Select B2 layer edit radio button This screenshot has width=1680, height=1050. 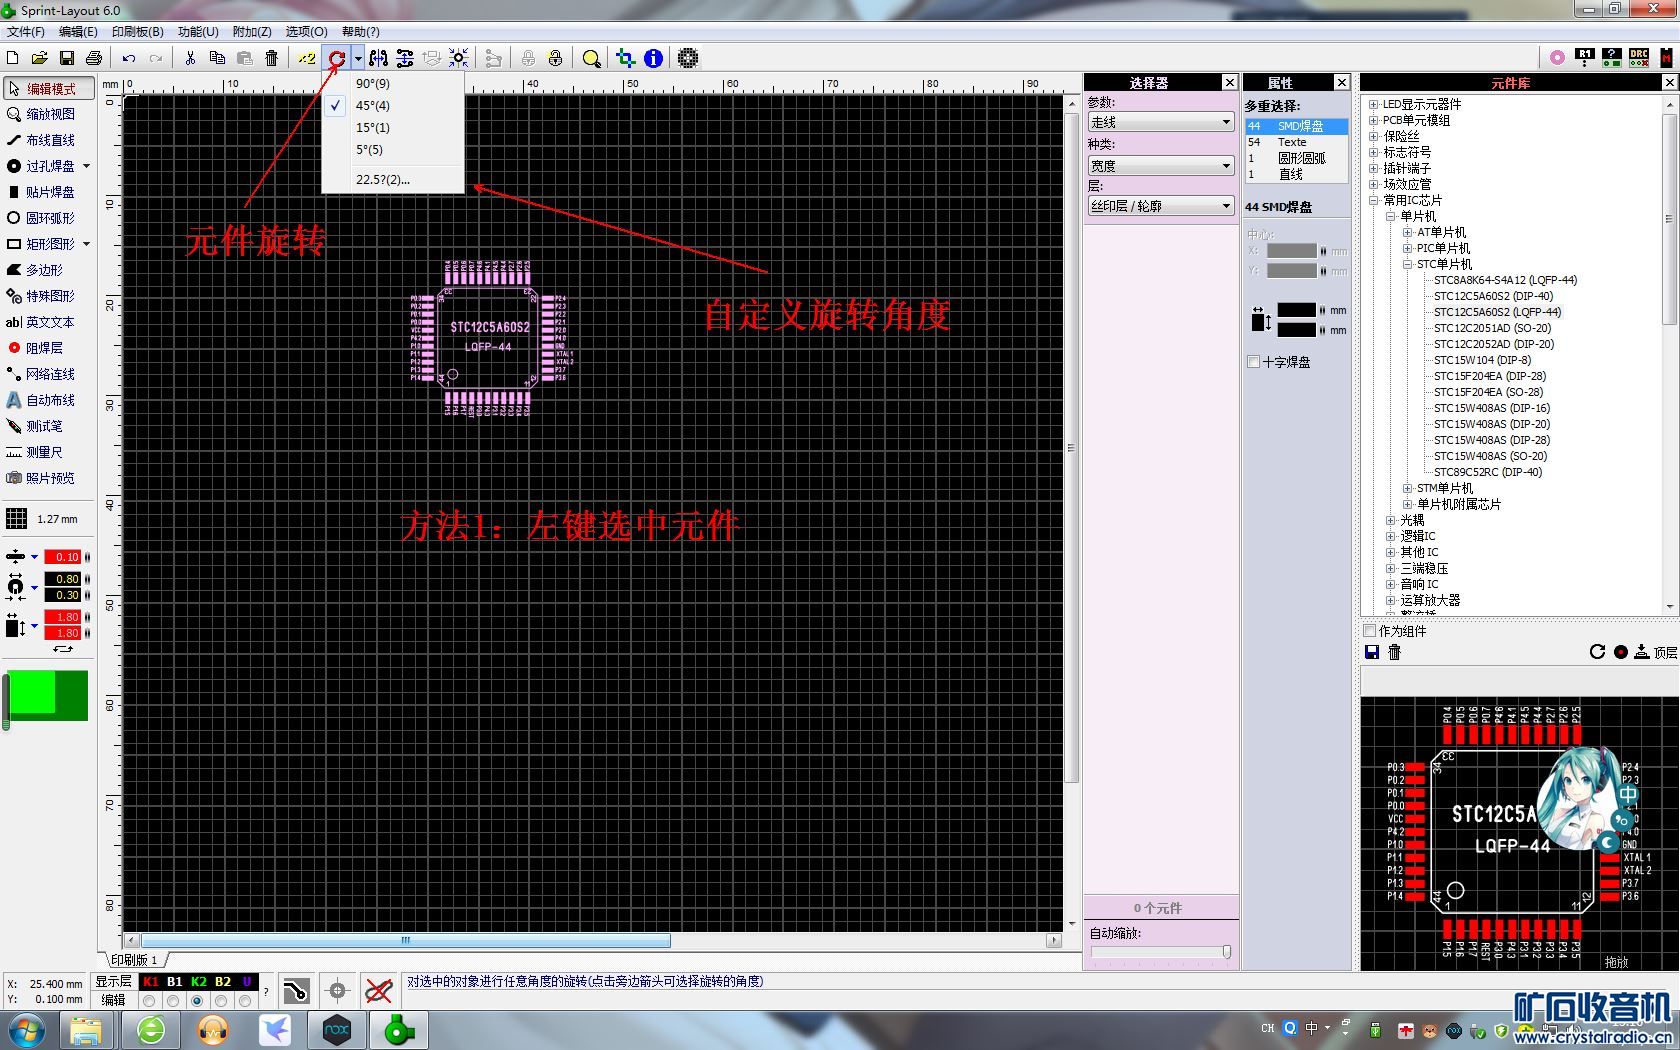click(221, 1000)
